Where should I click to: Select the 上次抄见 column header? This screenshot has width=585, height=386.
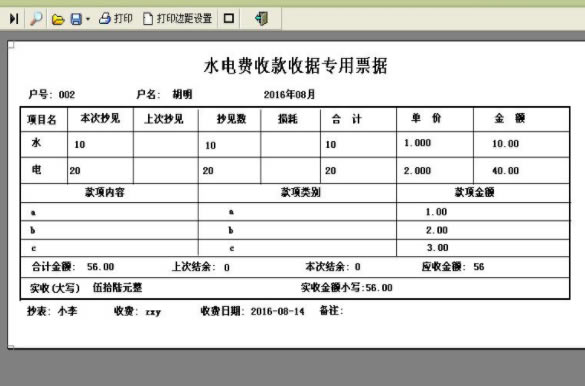(164, 119)
